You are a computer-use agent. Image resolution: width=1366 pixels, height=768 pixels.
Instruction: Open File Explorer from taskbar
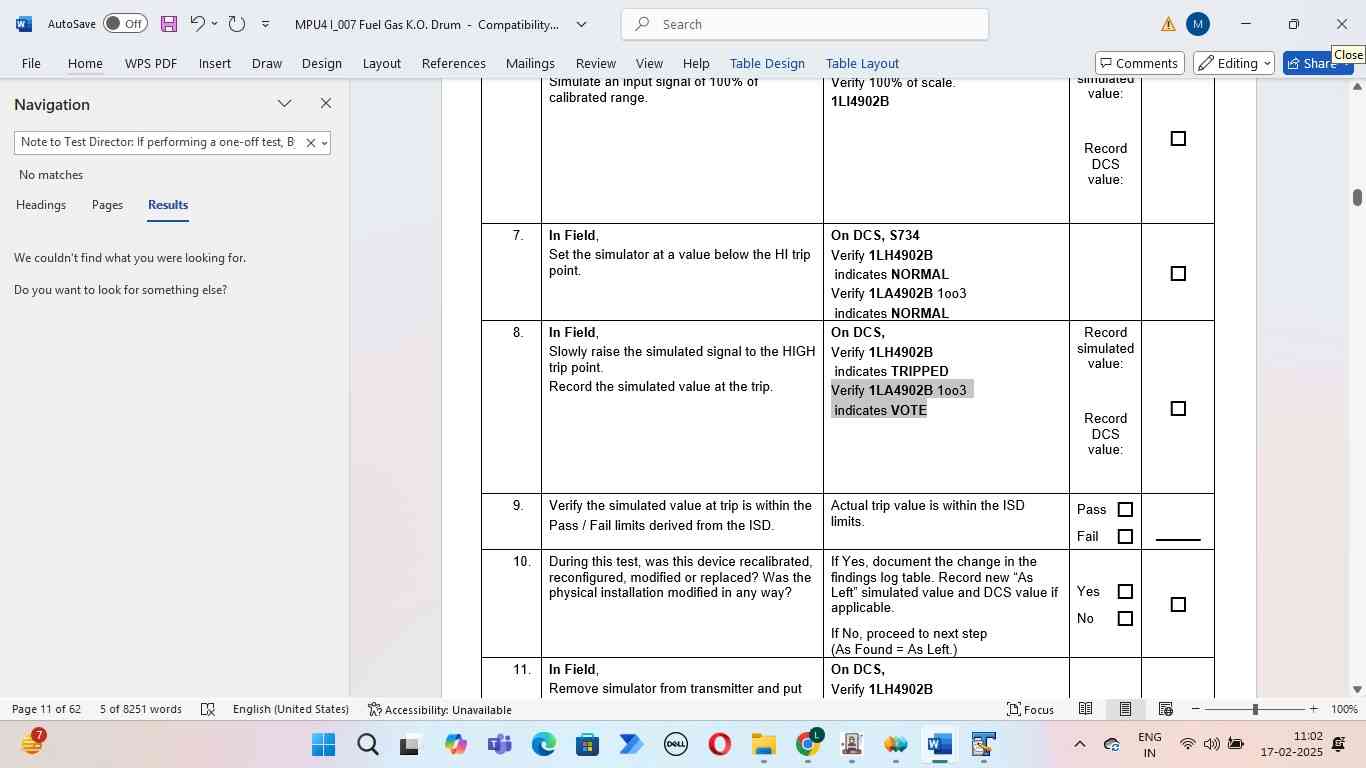click(764, 745)
